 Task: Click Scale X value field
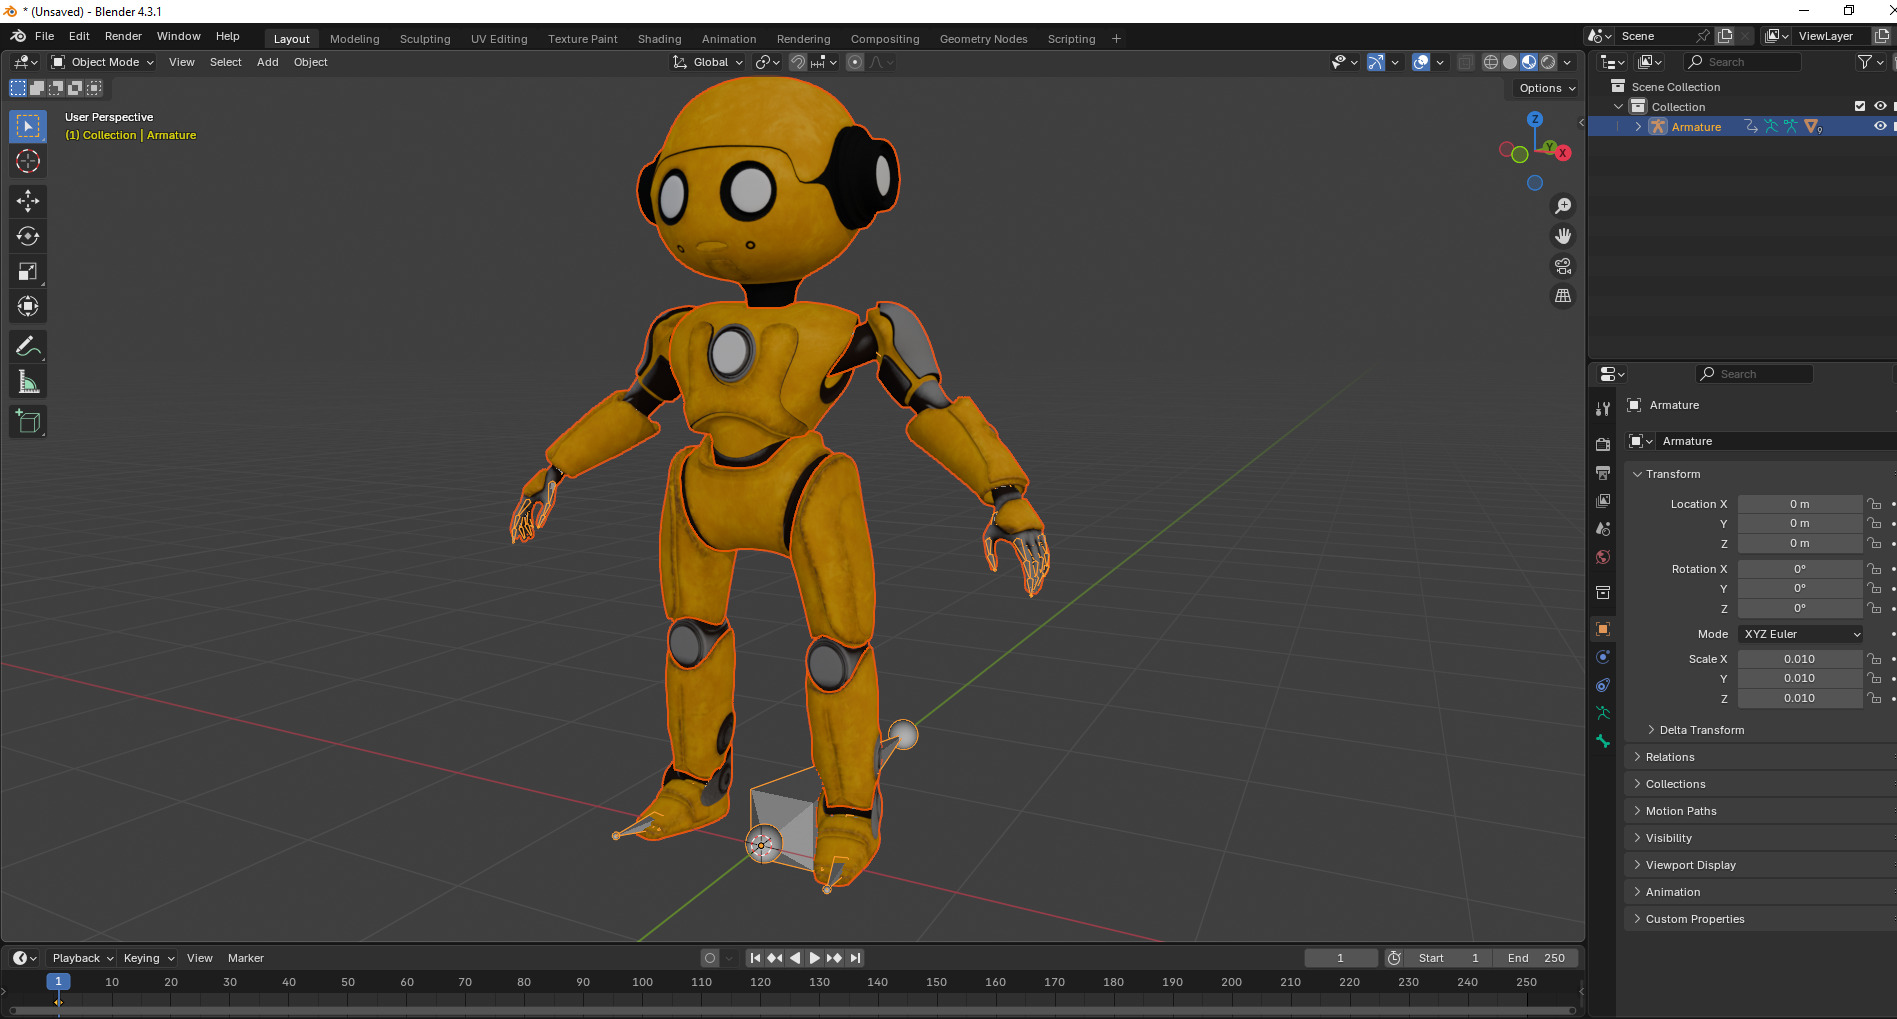pos(1799,659)
